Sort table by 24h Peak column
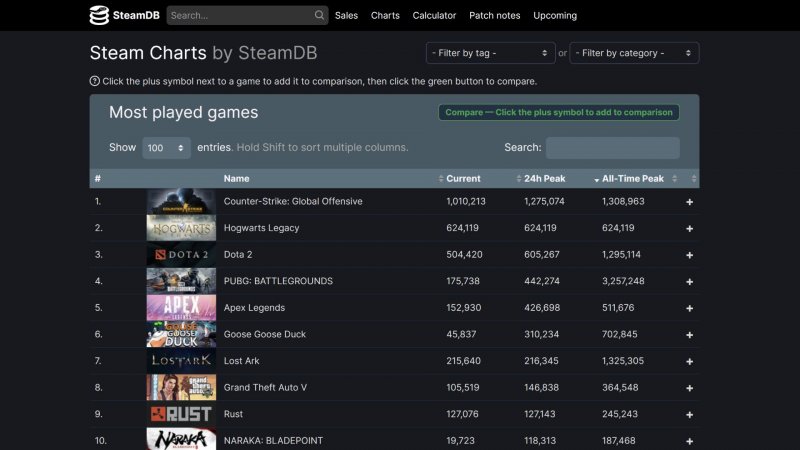 pos(544,179)
